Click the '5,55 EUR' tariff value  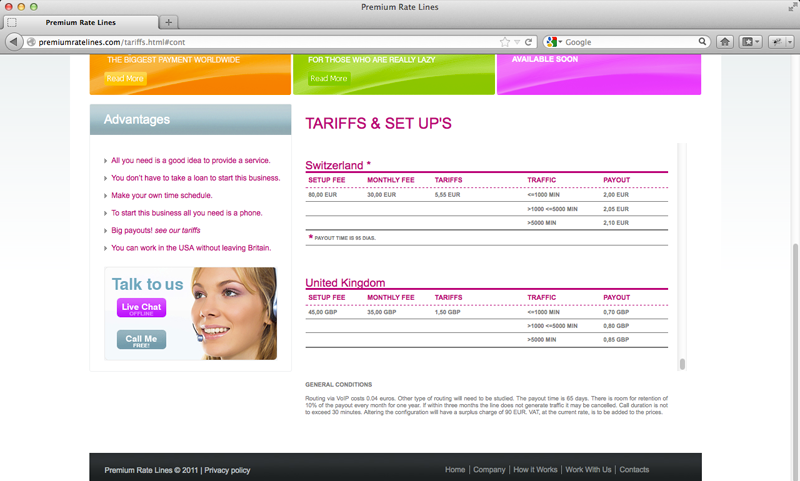click(x=447, y=195)
